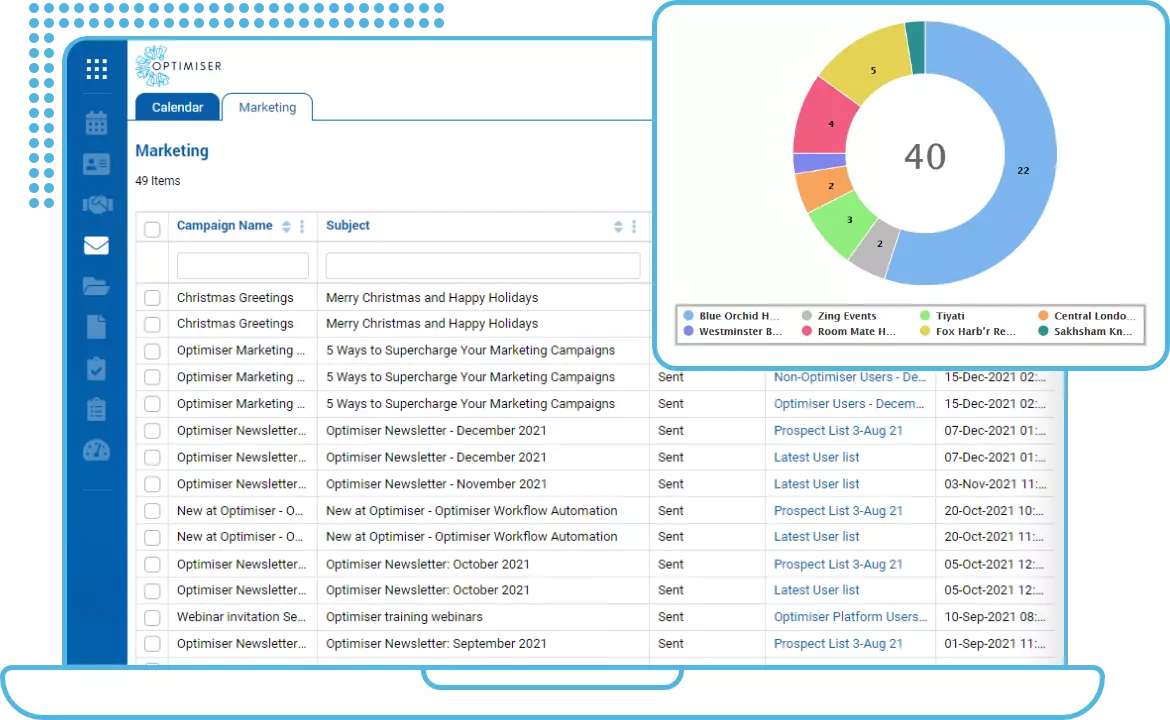This screenshot has width=1170, height=720.
Task: Open Prospect List link in September 2021 newsletter row
Action: (838, 643)
